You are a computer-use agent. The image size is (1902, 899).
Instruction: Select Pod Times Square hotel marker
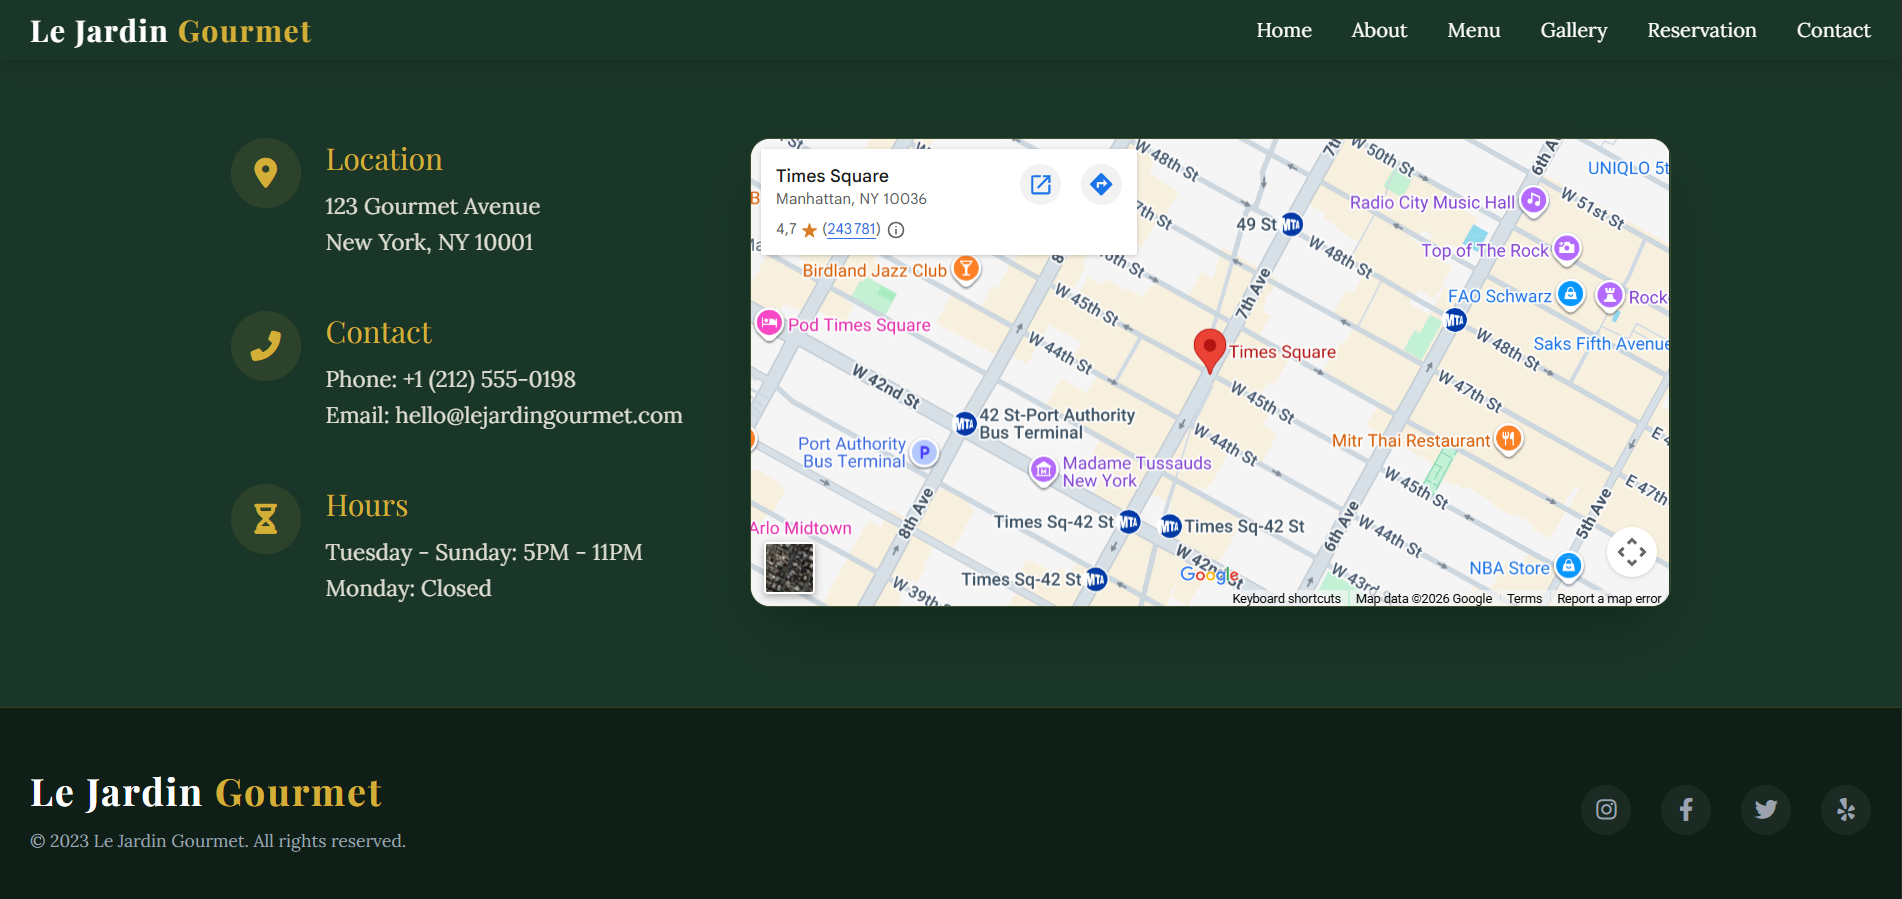769,324
